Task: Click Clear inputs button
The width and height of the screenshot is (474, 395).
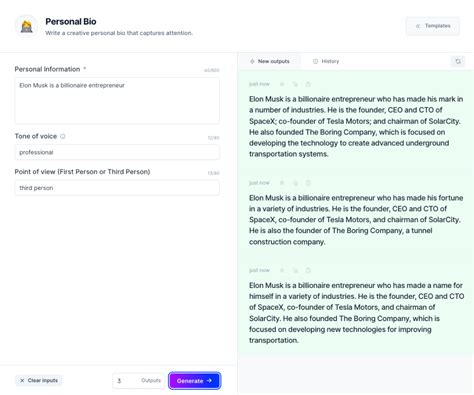Action: pyautogui.click(x=39, y=380)
